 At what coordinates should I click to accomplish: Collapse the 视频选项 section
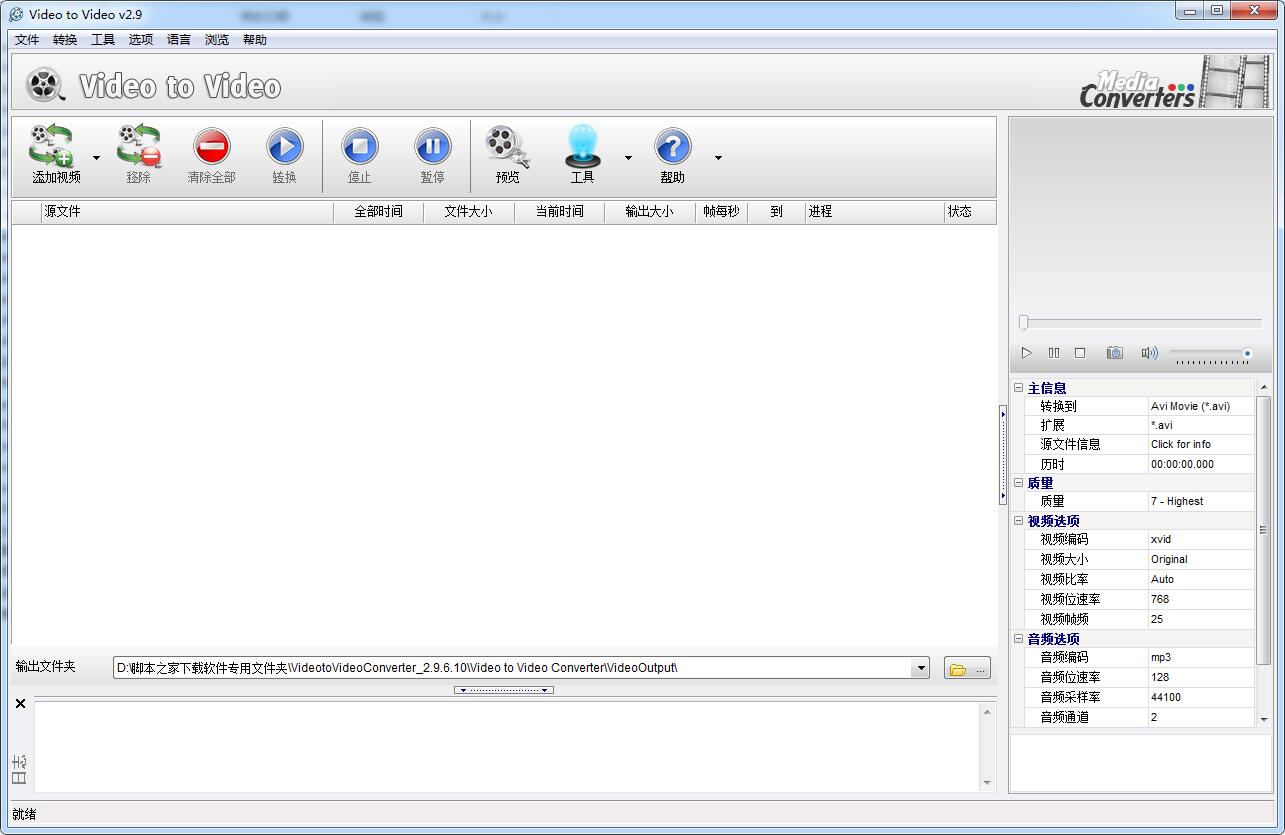pos(1018,521)
